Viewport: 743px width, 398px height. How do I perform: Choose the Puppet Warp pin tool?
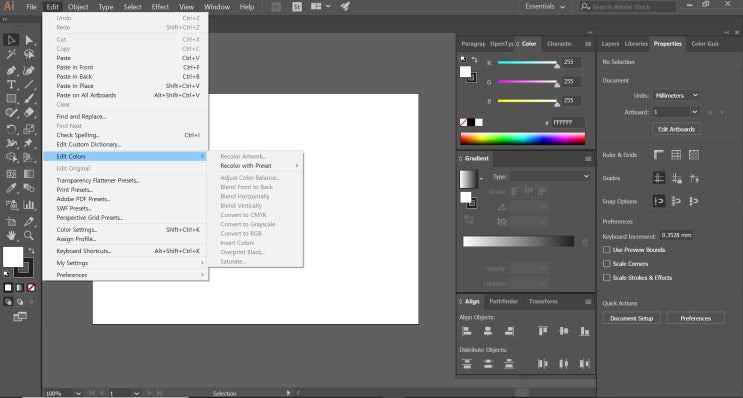[x=29, y=143]
